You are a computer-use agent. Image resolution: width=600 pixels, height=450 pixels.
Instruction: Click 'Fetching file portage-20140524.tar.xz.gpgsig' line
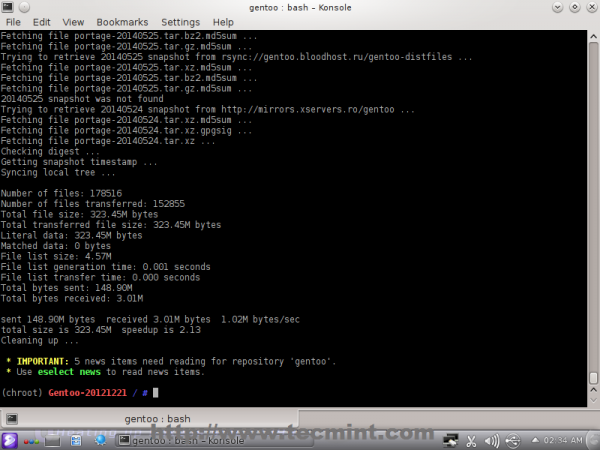tap(126, 130)
